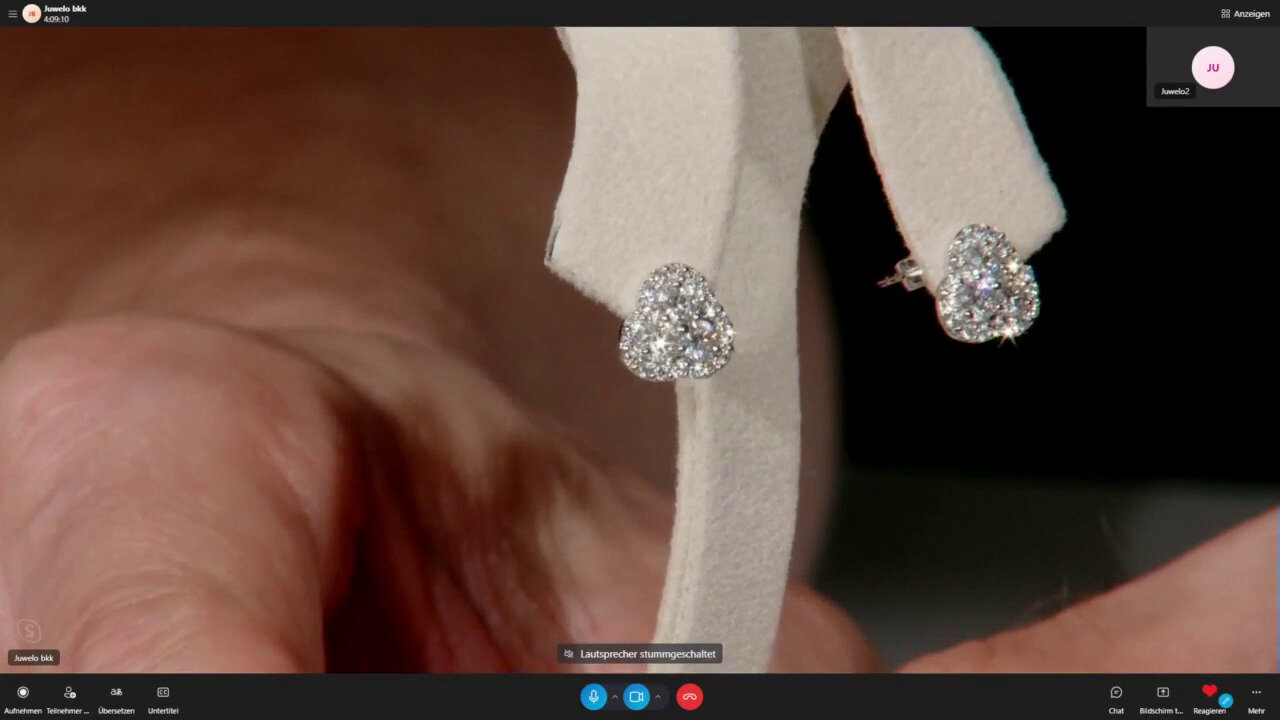This screenshot has width=1280, height=720.
Task: Click the Juwelo bkk avatar icon
Action: (31, 14)
